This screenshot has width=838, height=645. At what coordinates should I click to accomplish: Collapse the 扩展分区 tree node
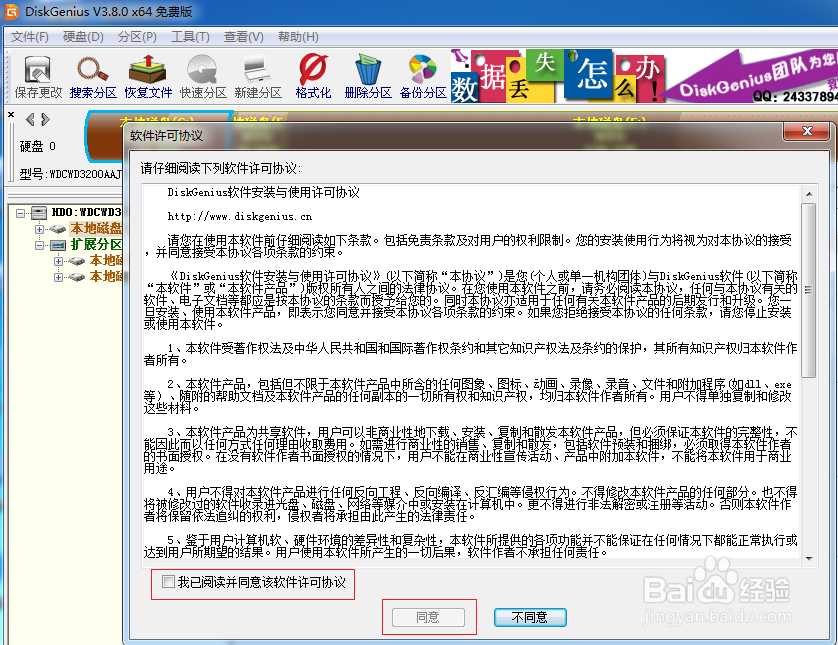(x=39, y=245)
